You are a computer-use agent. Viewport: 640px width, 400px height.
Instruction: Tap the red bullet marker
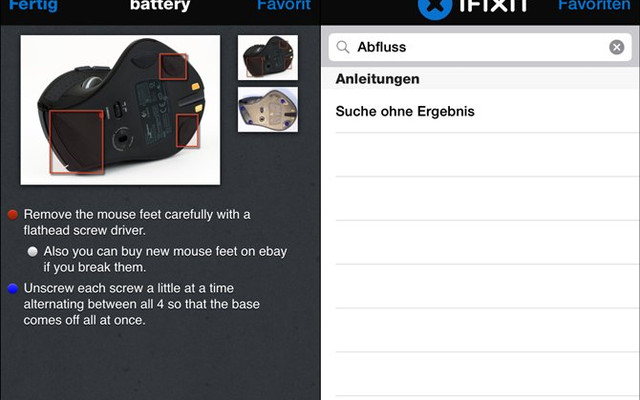pos(13,214)
